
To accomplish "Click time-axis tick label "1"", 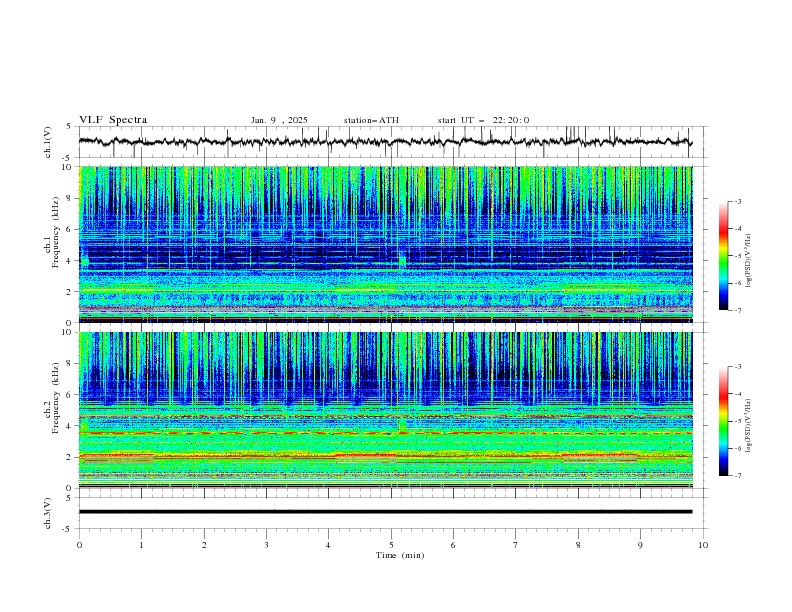I will [141, 545].
